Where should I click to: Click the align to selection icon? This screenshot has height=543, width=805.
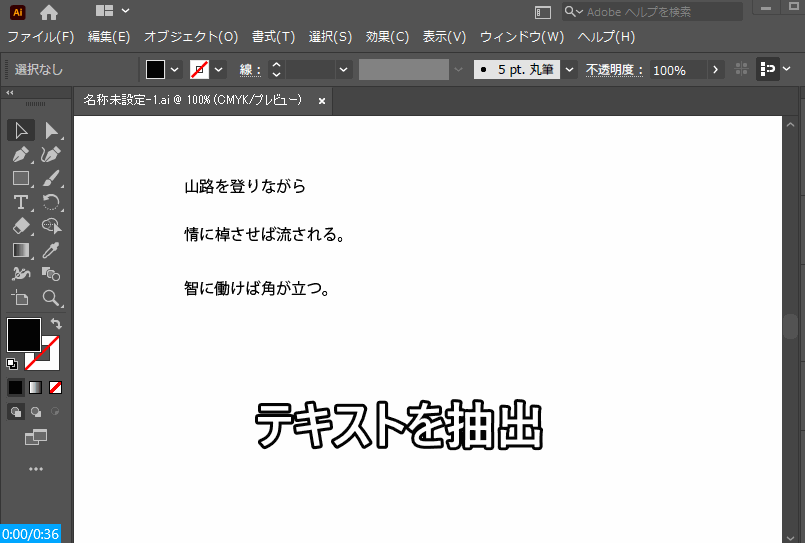pos(768,69)
